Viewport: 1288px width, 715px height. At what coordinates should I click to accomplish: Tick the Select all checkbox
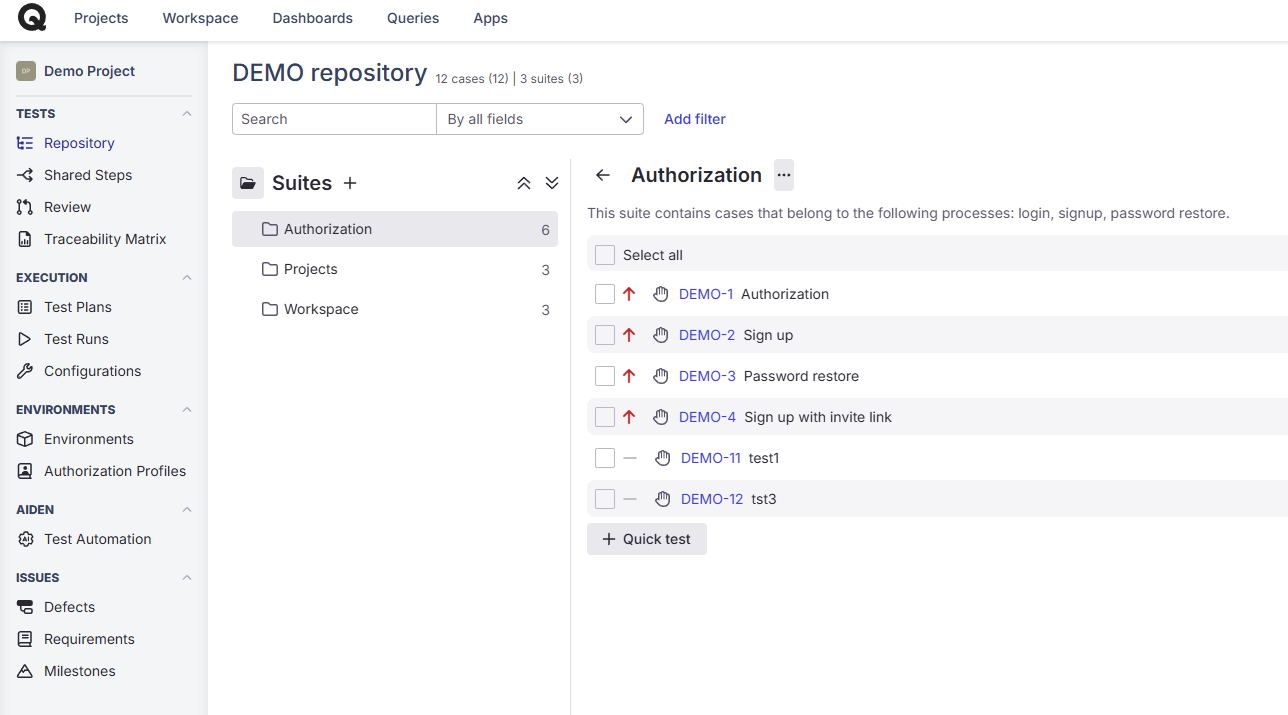pos(605,255)
